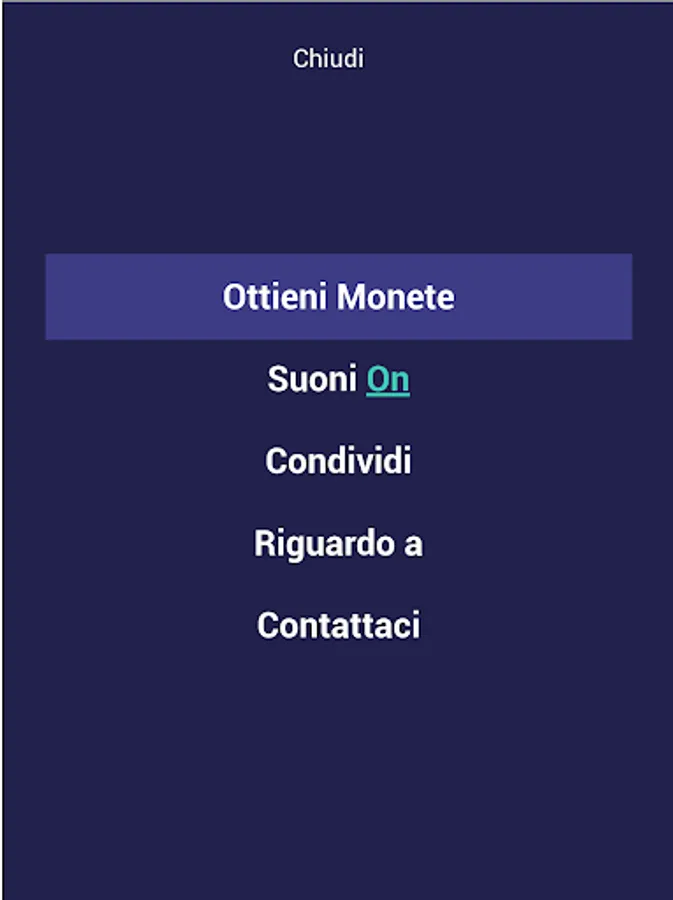Disable Suoni by clicking On
The height and width of the screenshot is (900, 673).
(388, 380)
